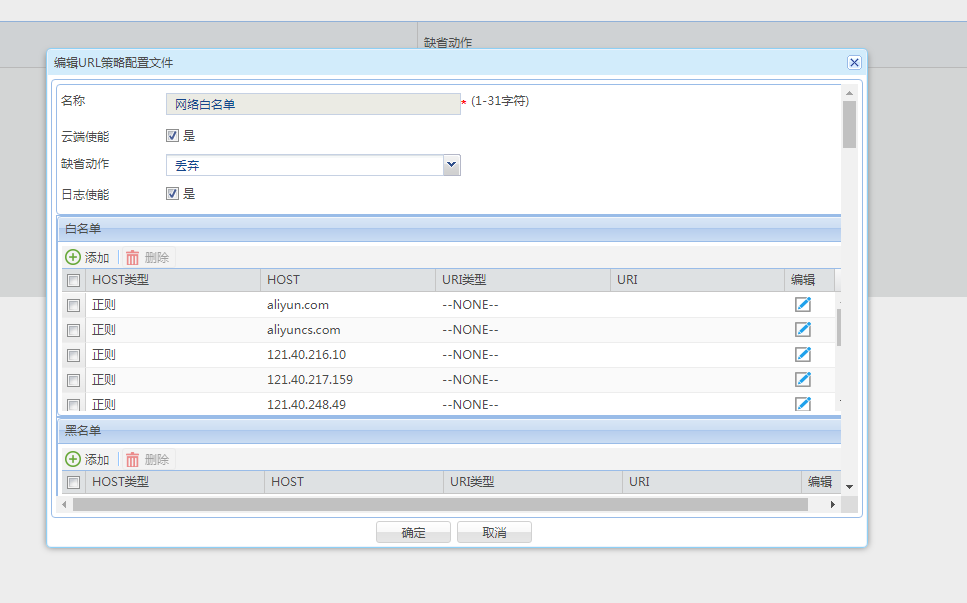Screen dimensions: 967x603
Task: Sort blacklist by URI类型 column
Action: 533,482
